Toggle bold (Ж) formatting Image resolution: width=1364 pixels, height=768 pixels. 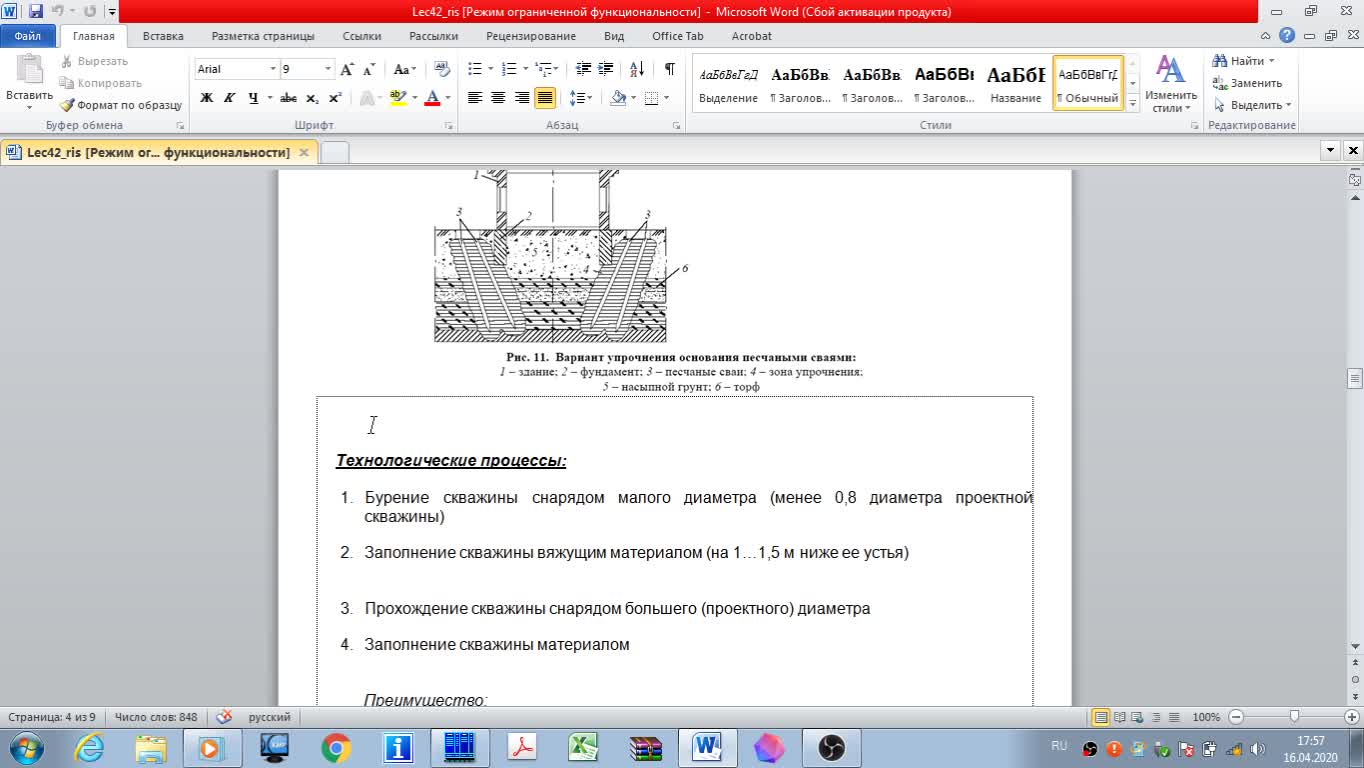click(x=206, y=98)
